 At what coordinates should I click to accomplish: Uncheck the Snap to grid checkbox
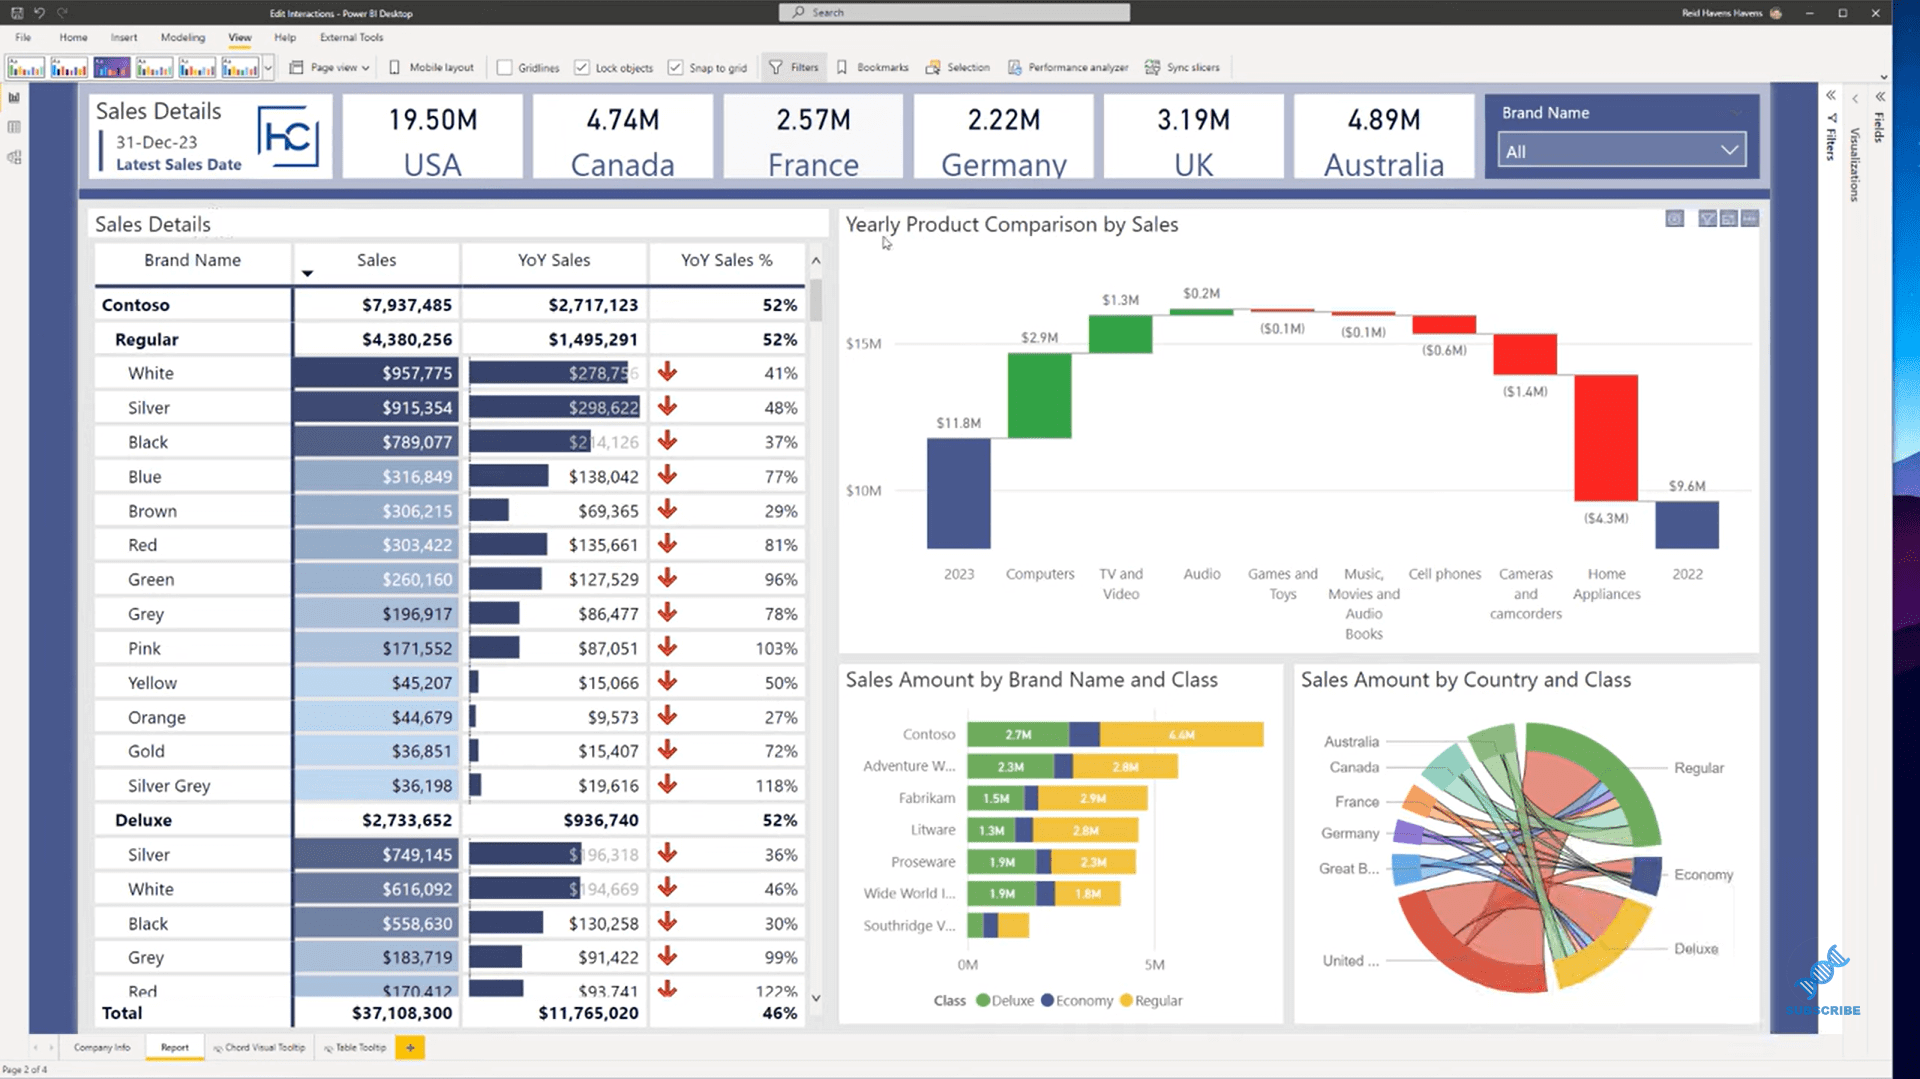(675, 67)
